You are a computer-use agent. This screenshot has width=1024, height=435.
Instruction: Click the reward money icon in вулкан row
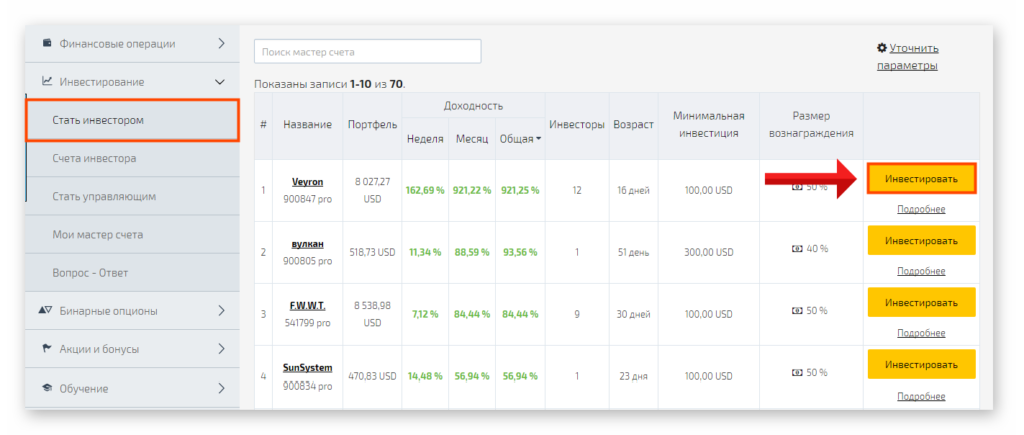coord(797,249)
